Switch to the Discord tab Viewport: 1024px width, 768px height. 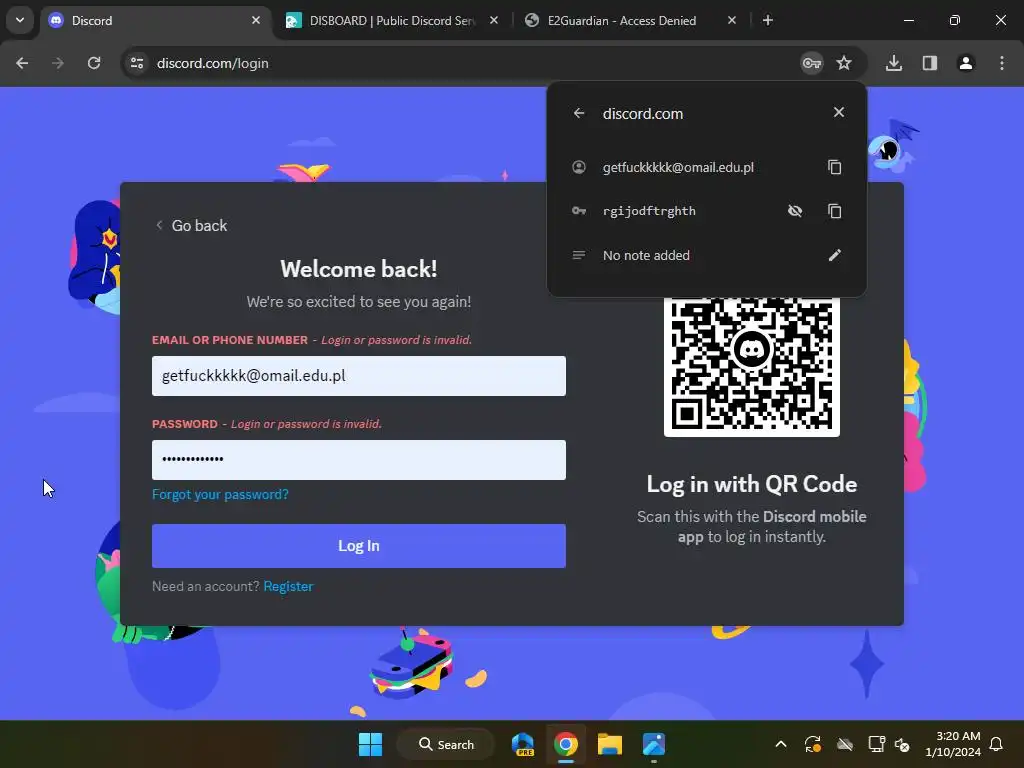(x=155, y=21)
